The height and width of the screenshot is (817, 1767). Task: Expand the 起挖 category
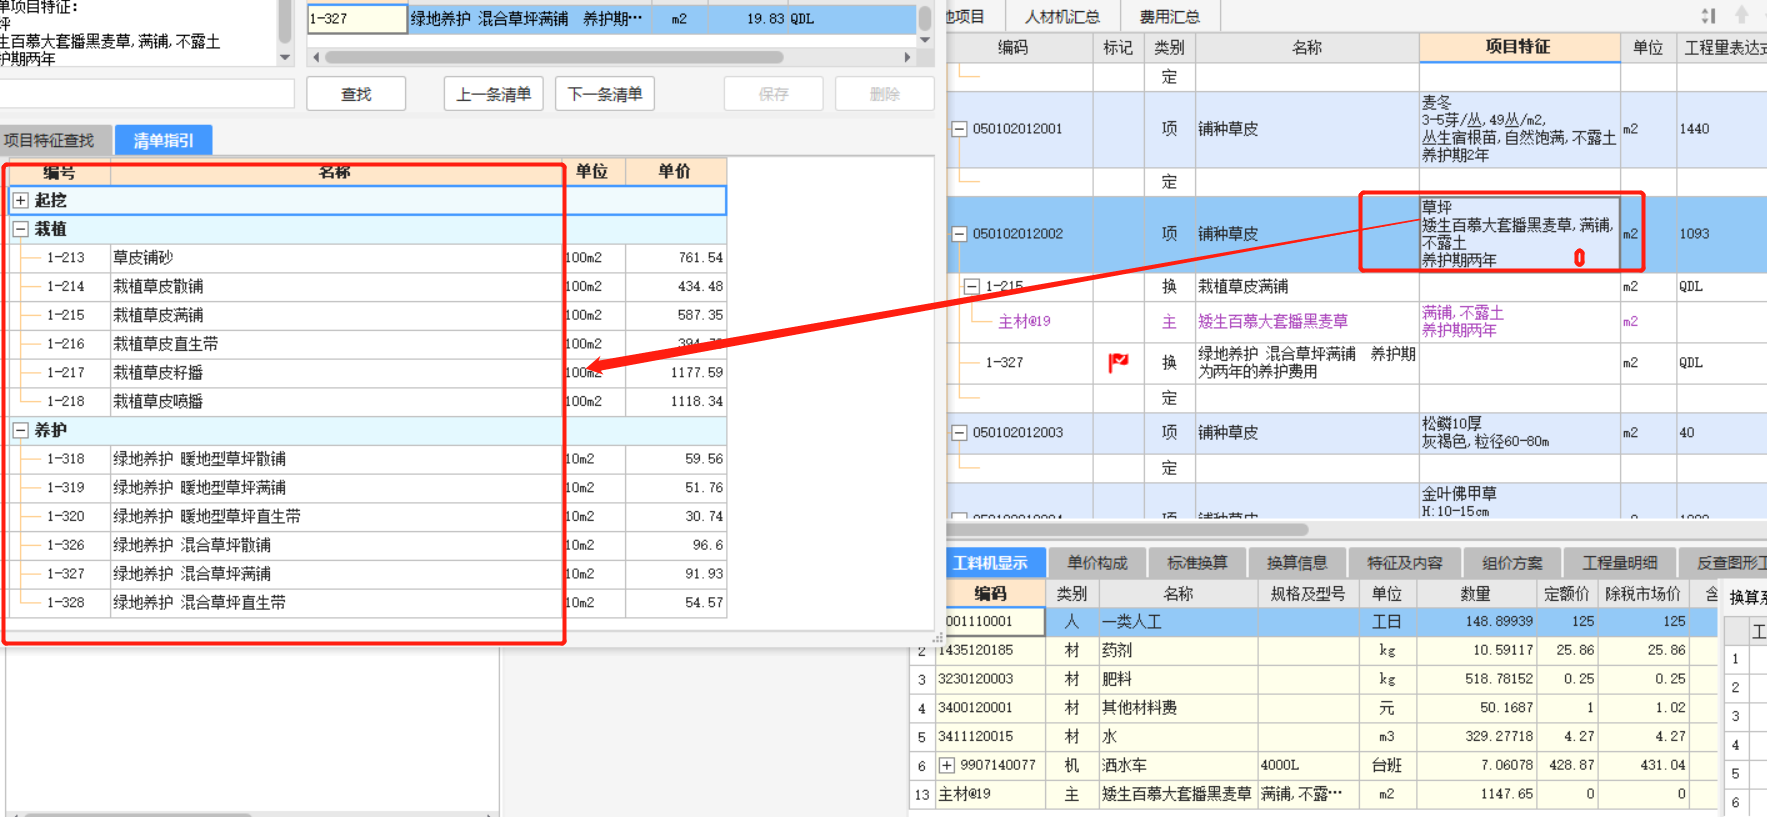(20, 200)
